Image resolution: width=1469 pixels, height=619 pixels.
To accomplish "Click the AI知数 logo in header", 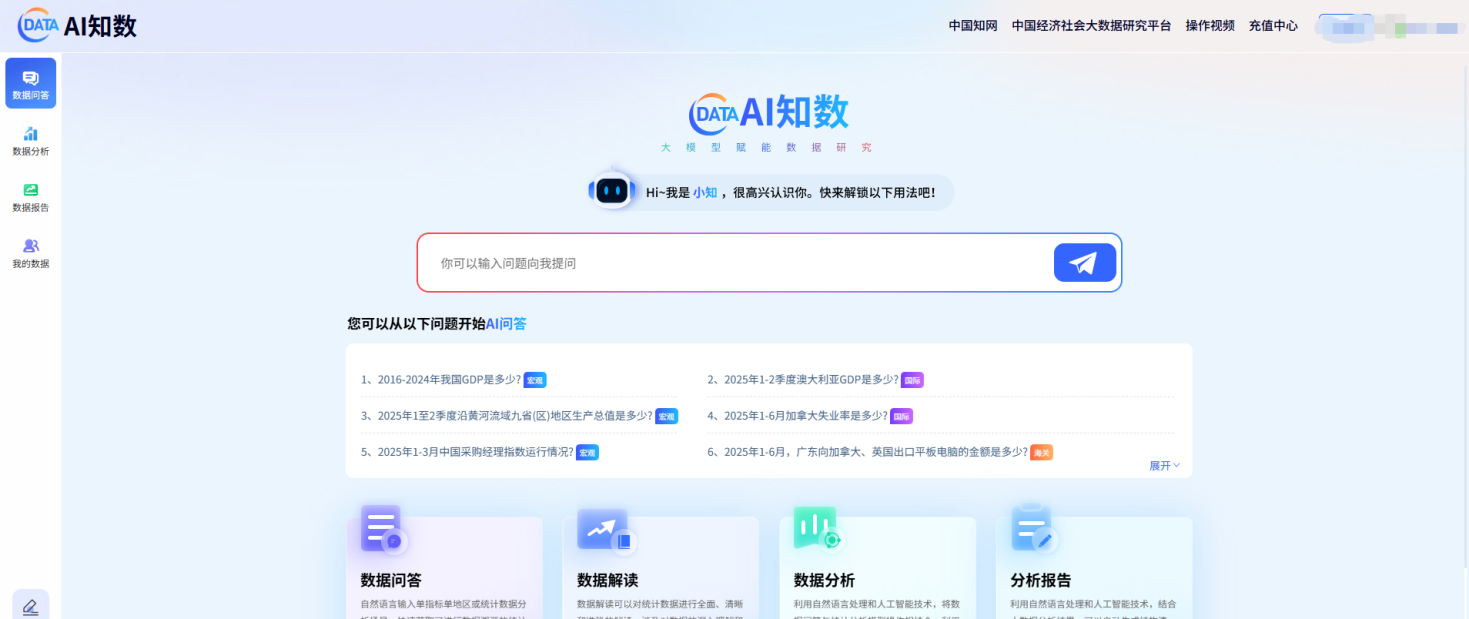I will 78,26.
